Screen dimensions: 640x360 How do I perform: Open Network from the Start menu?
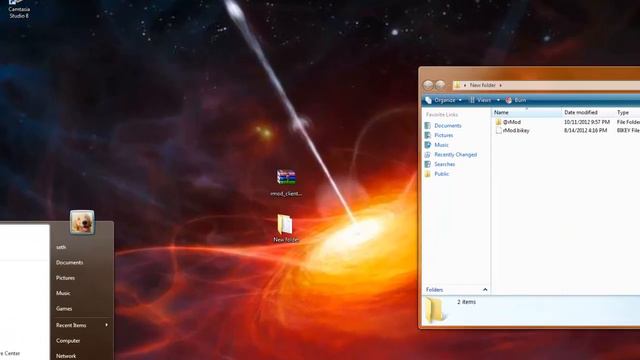coord(66,356)
